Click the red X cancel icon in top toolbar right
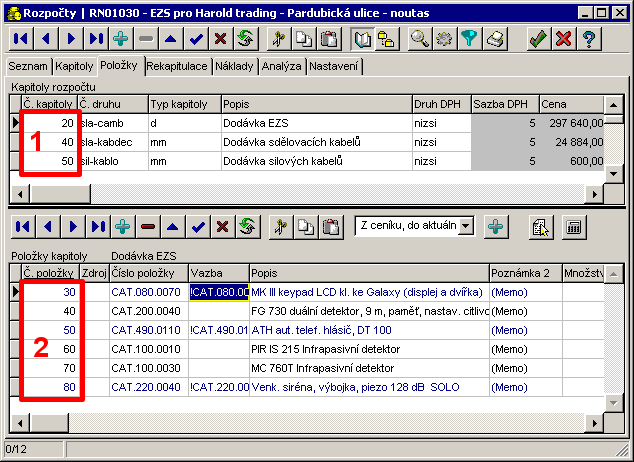This screenshot has width=634, height=462. (563, 39)
